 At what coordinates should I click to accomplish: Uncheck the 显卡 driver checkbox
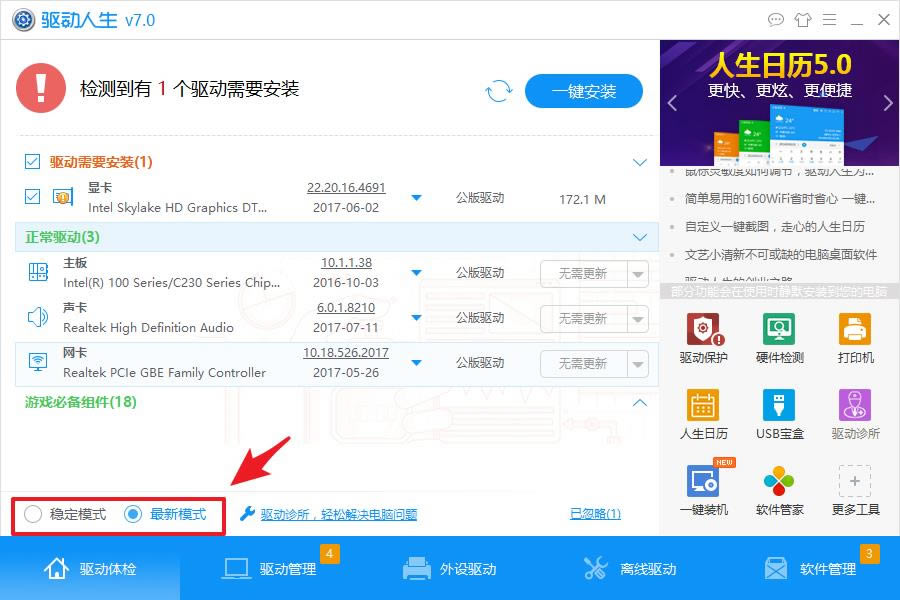pyautogui.click(x=33, y=196)
